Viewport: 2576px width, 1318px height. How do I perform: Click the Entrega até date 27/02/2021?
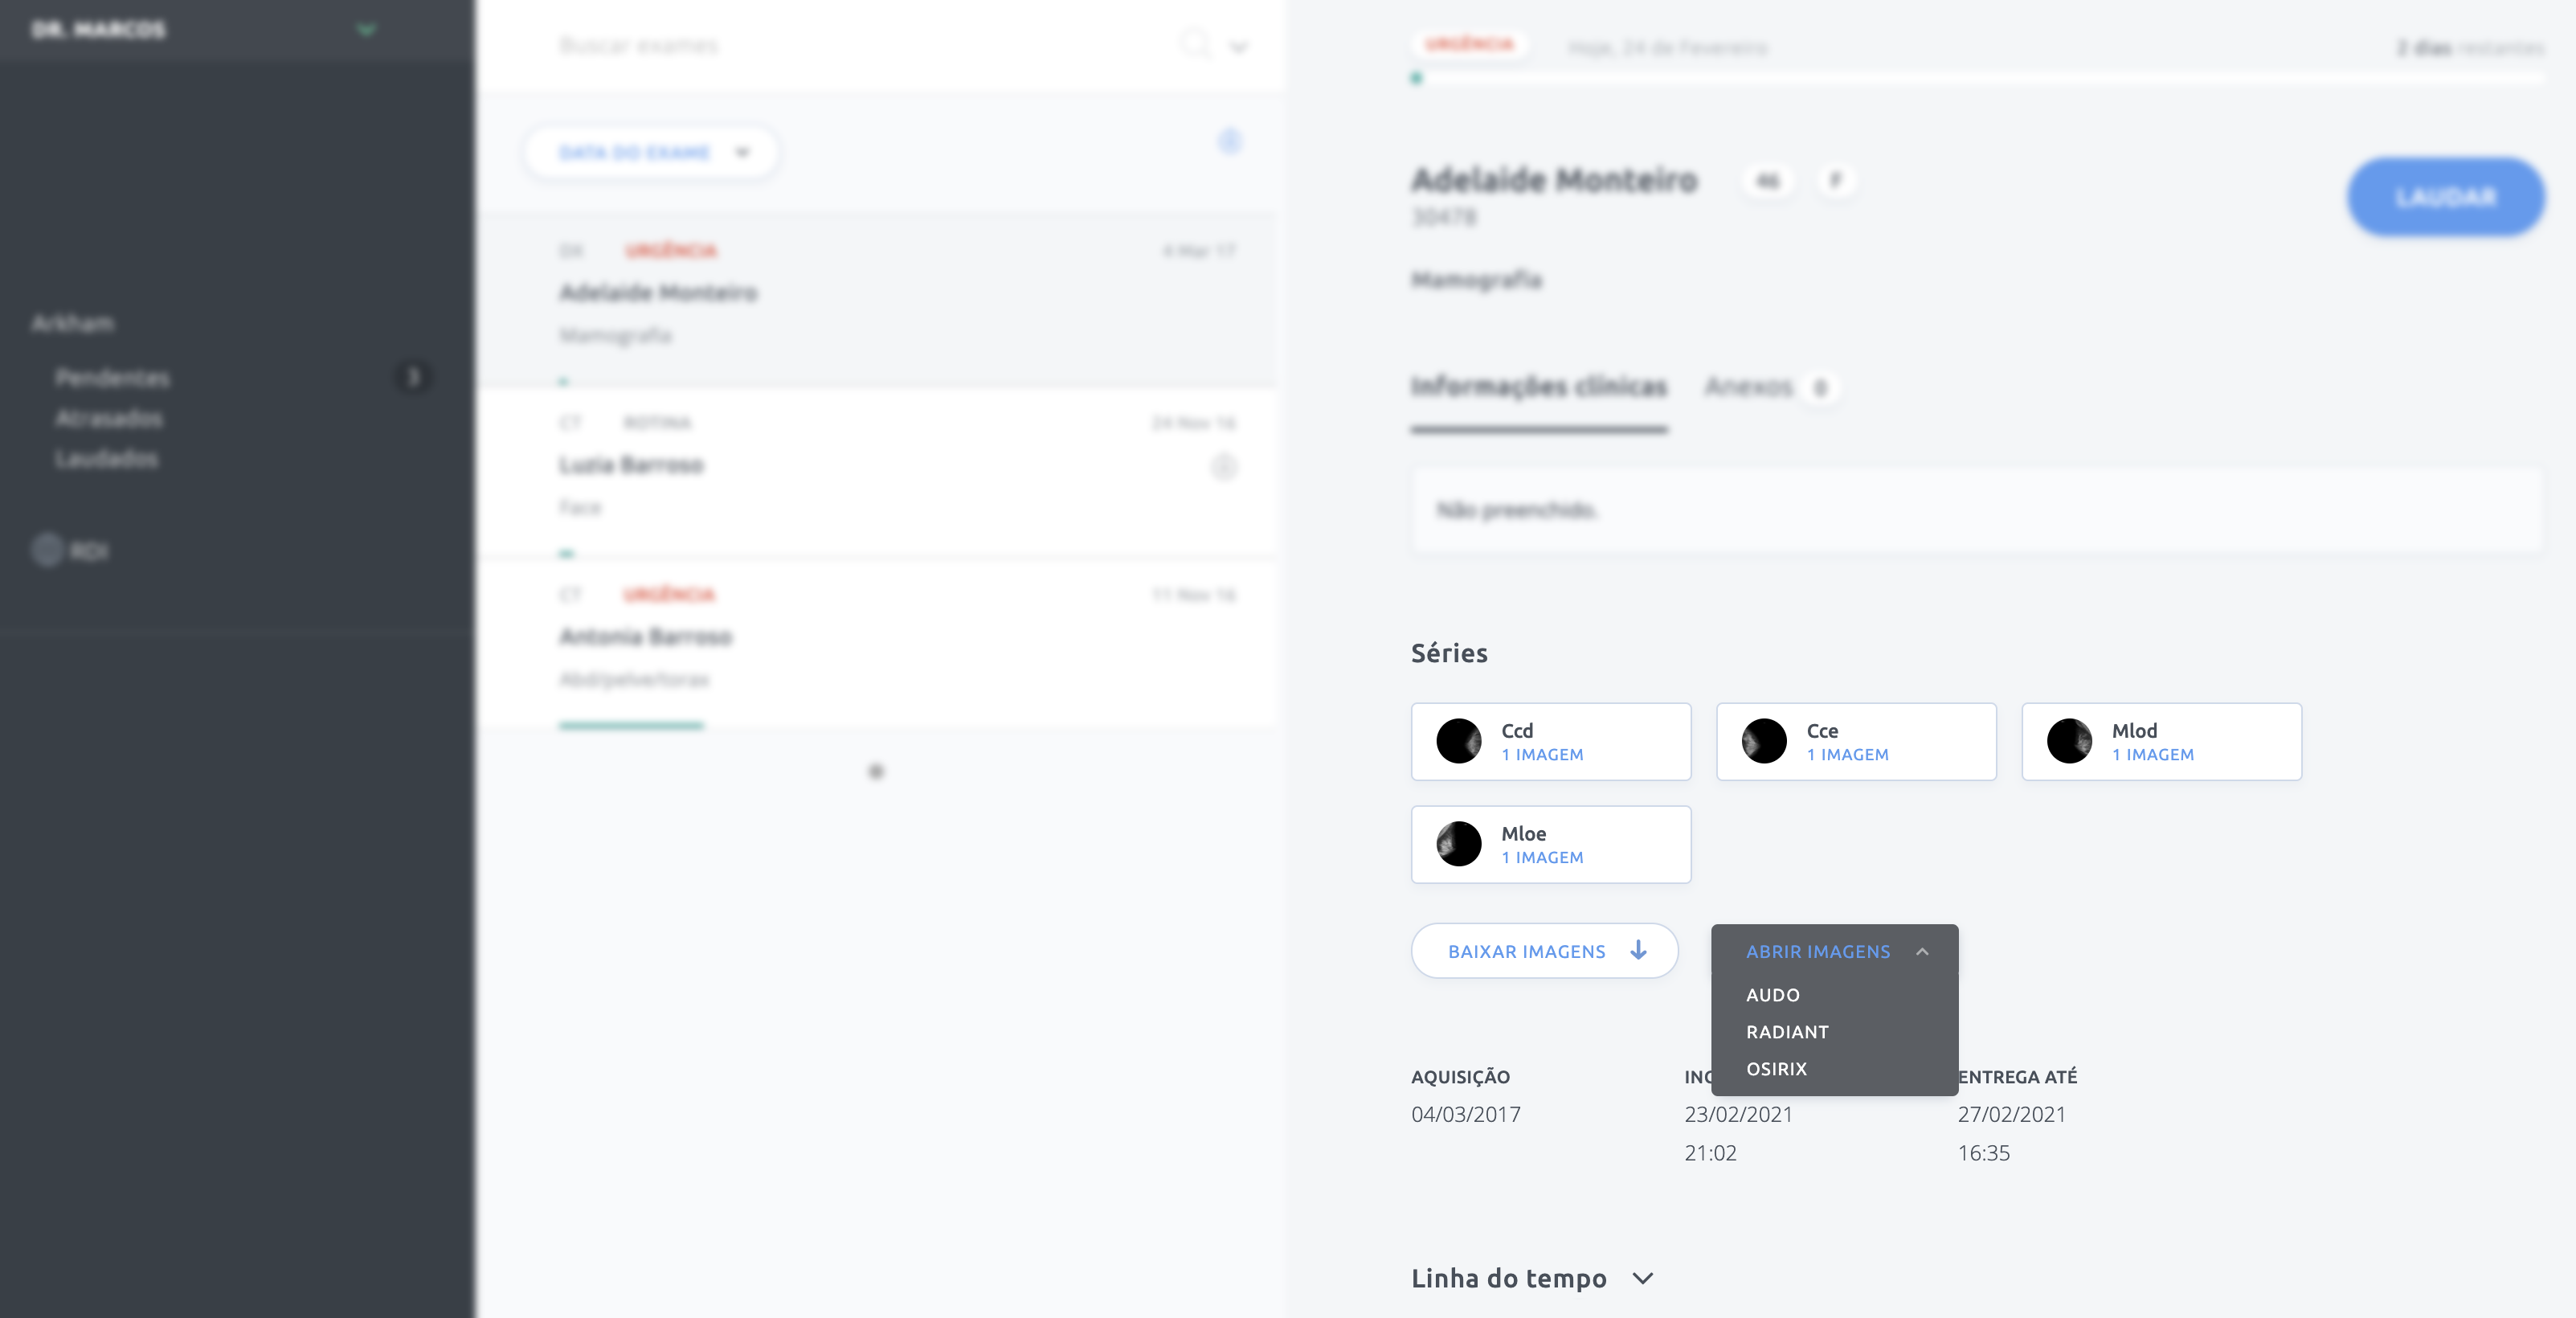tap(2011, 1114)
